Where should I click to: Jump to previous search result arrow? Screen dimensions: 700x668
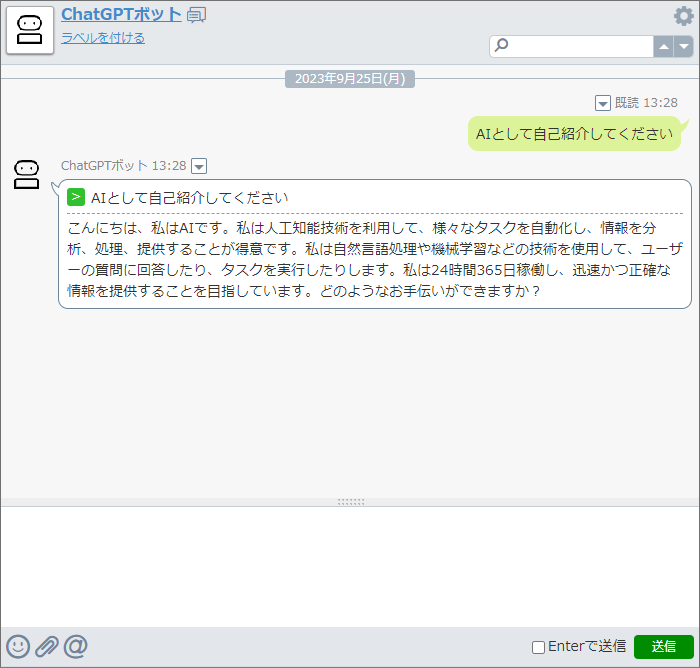[663, 46]
